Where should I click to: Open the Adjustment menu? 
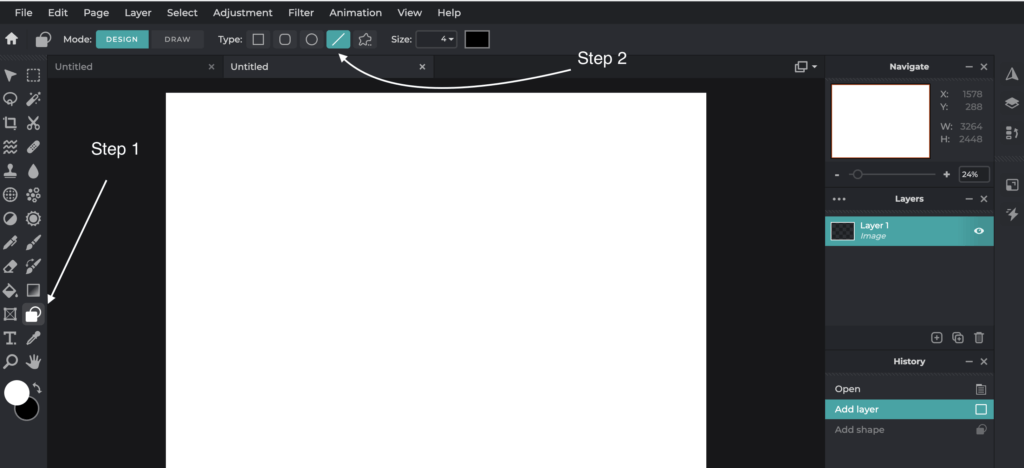[243, 12]
